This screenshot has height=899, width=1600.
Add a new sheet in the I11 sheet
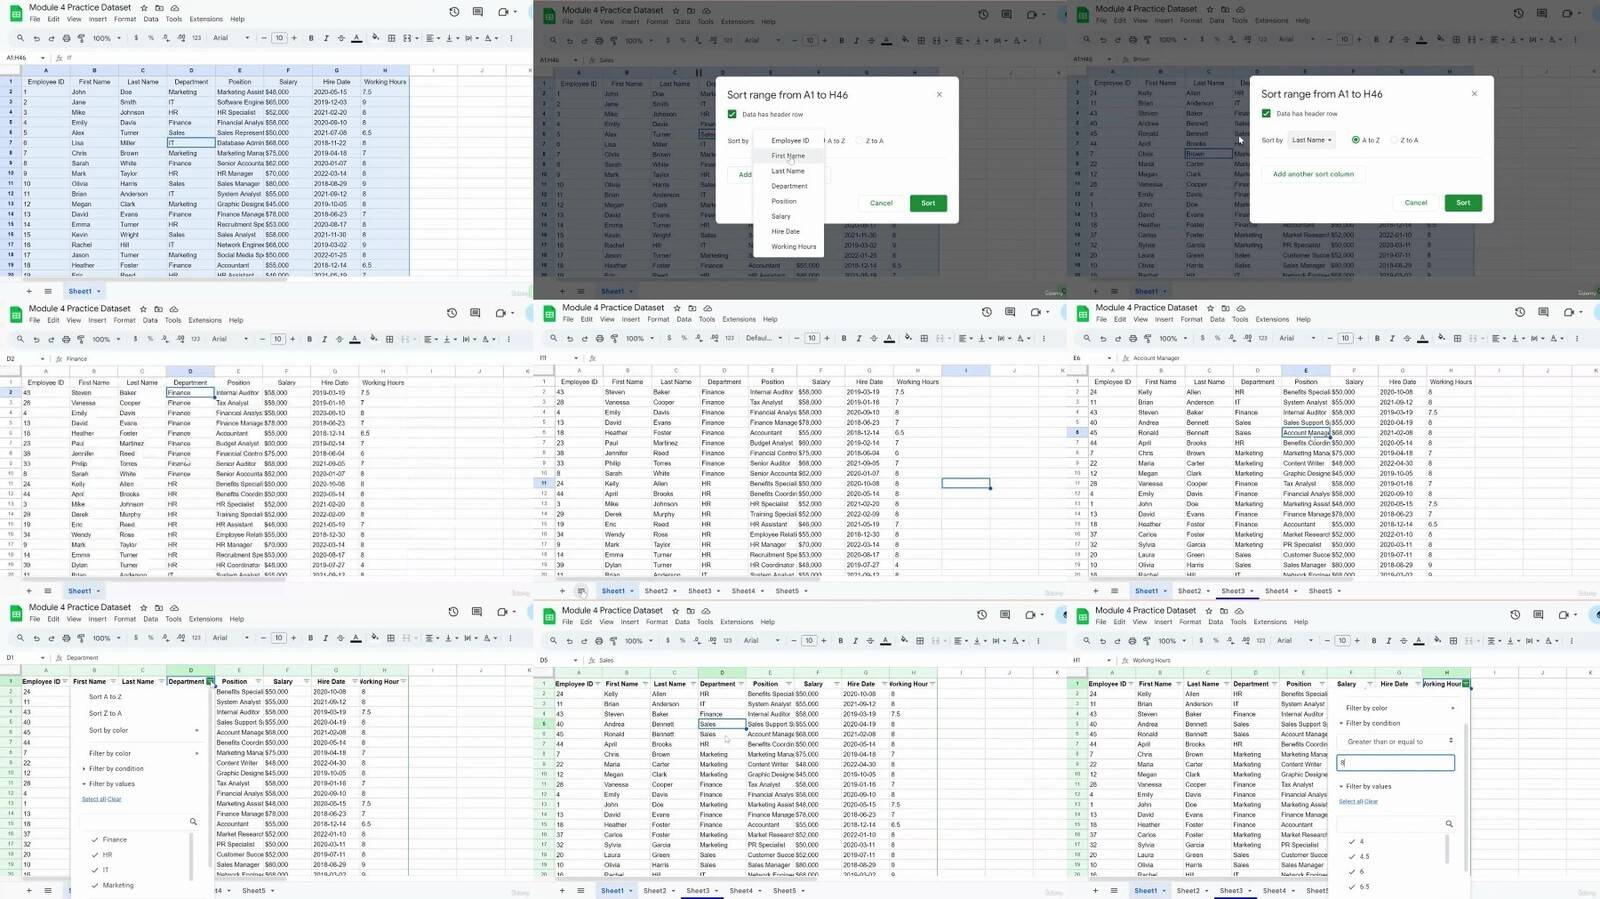[561, 591]
